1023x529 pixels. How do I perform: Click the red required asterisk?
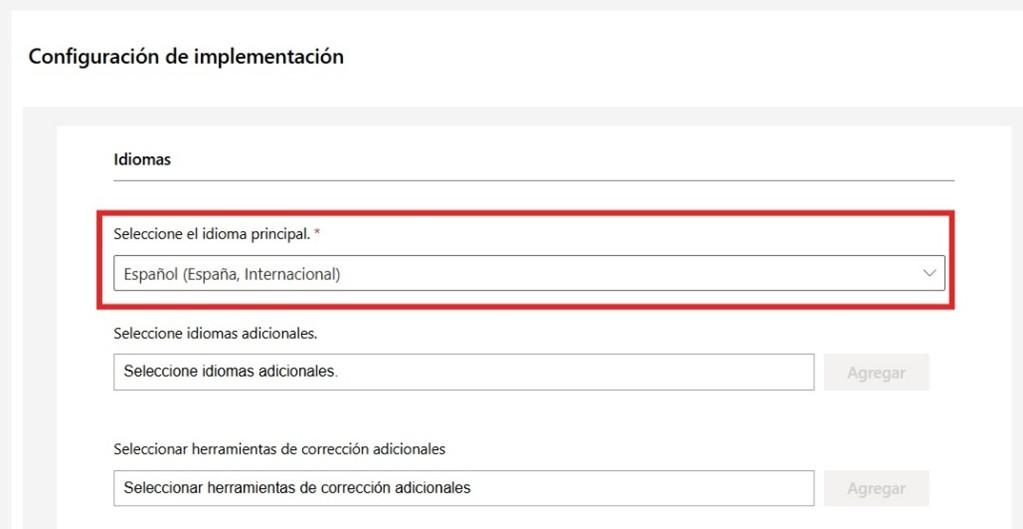317,233
